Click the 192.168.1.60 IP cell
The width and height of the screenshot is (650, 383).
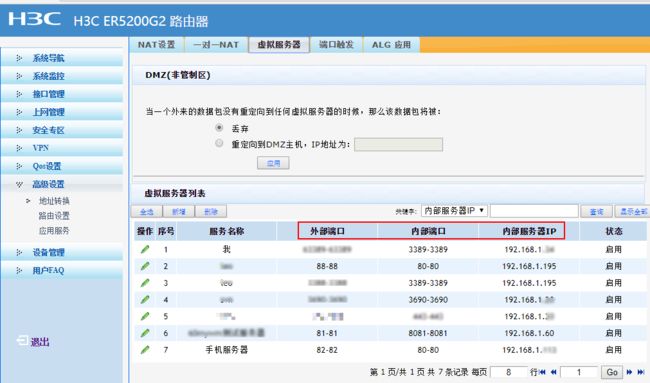tap(529, 333)
